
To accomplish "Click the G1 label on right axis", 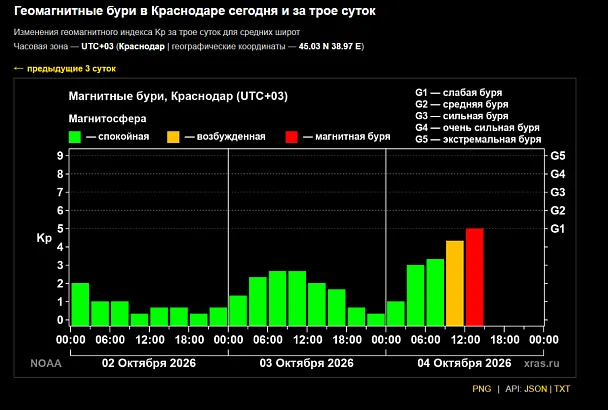I will [558, 229].
